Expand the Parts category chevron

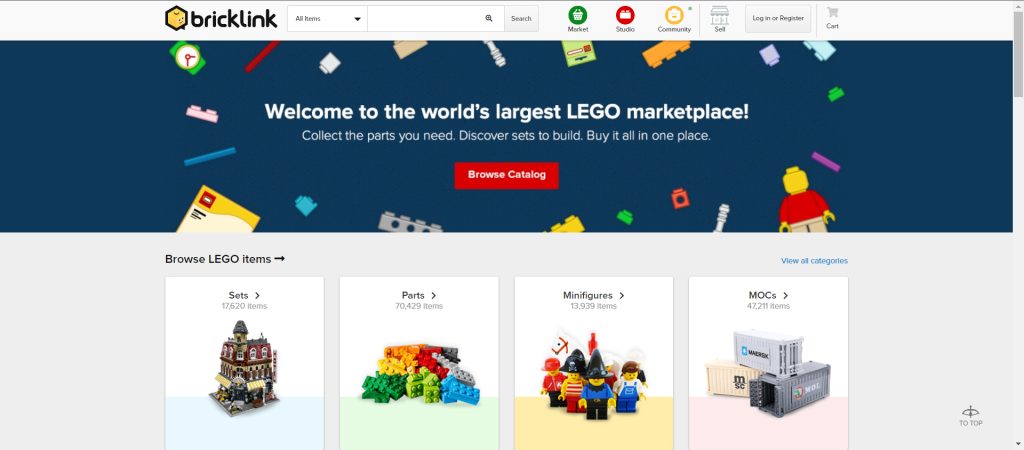[x=434, y=295]
